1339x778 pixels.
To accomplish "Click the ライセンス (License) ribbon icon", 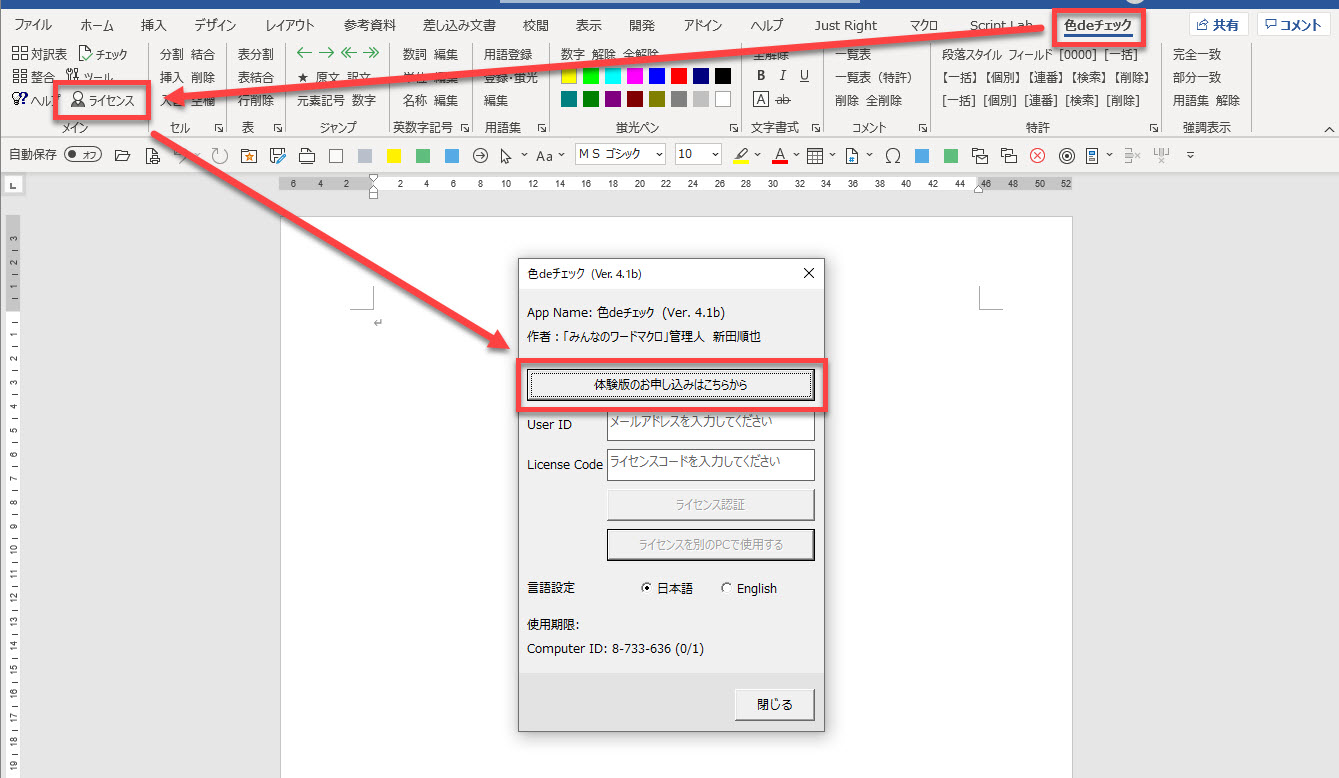I will tap(102, 101).
